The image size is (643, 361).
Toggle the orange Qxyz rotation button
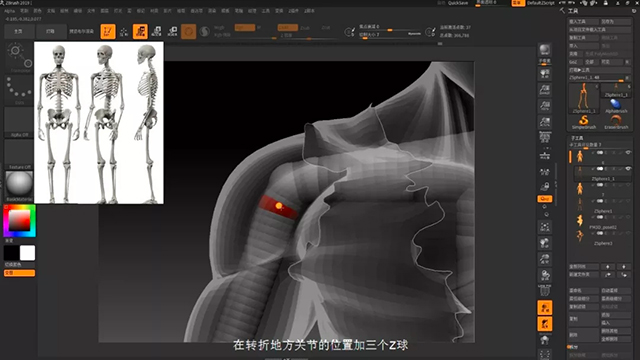point(545,199)
